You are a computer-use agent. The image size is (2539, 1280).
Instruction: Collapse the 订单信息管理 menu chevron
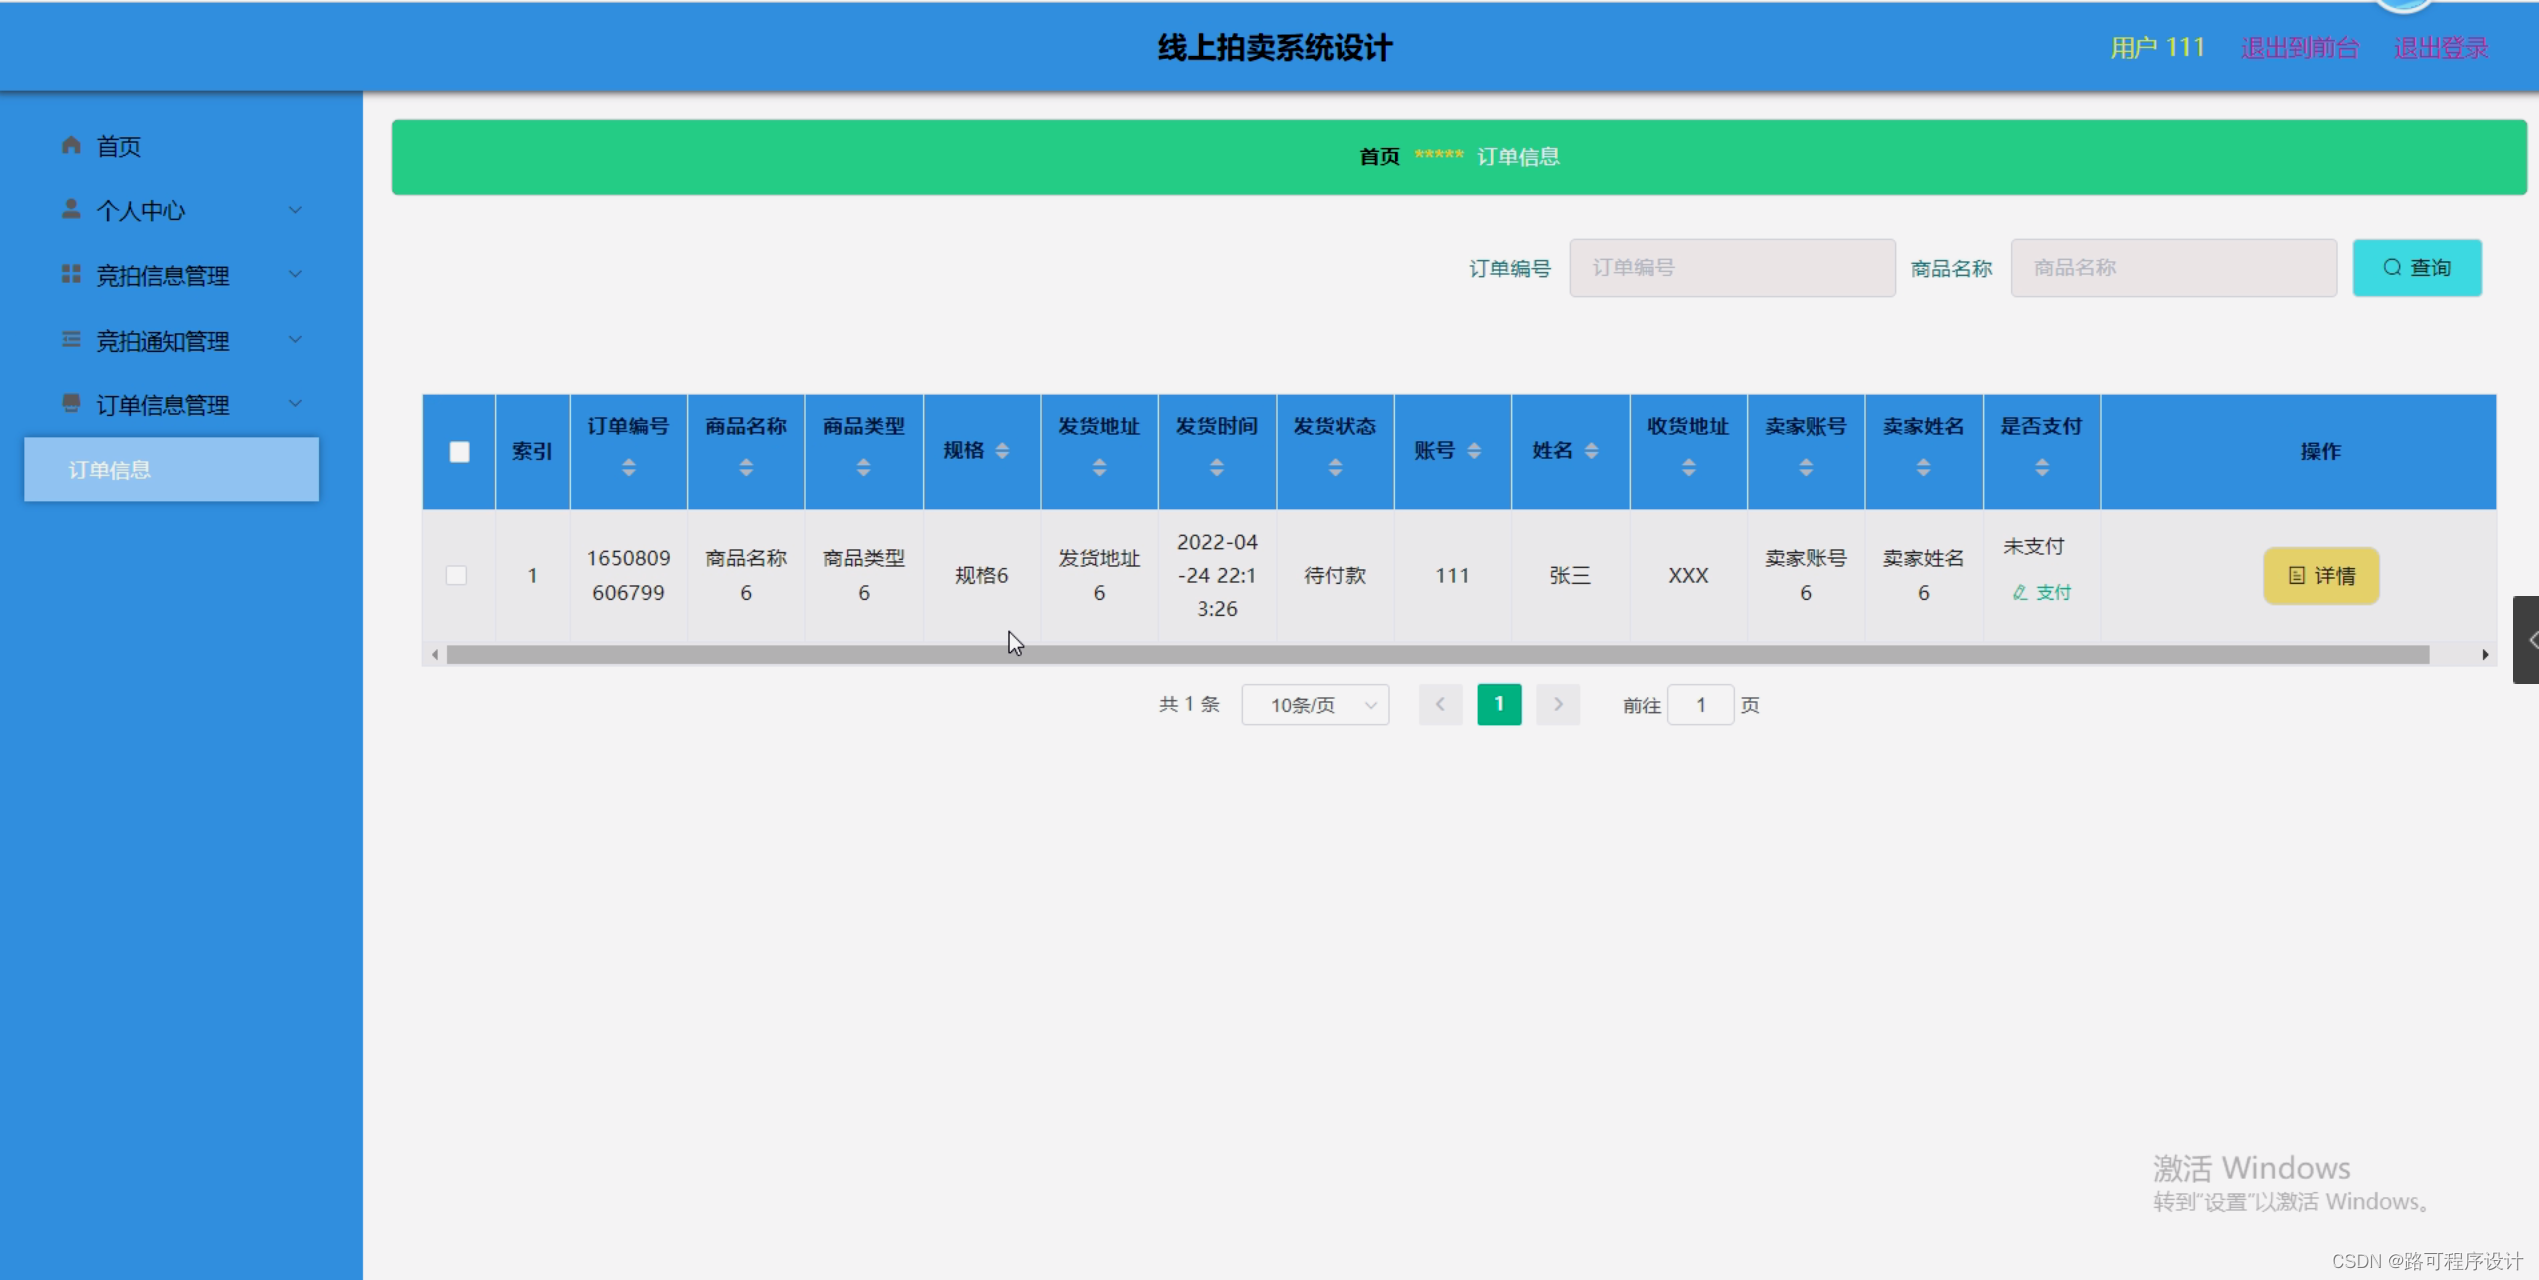tap(295, 403)
